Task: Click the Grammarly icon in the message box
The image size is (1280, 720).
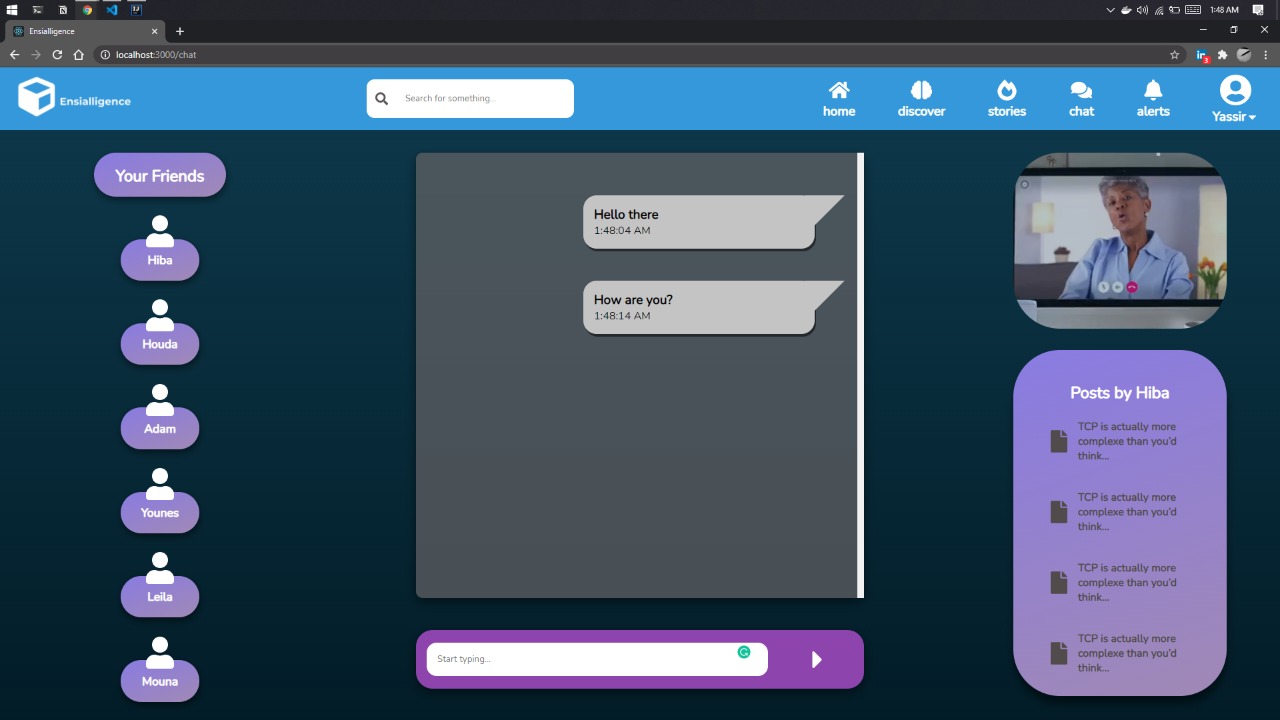Action: (x=744, y=651)
